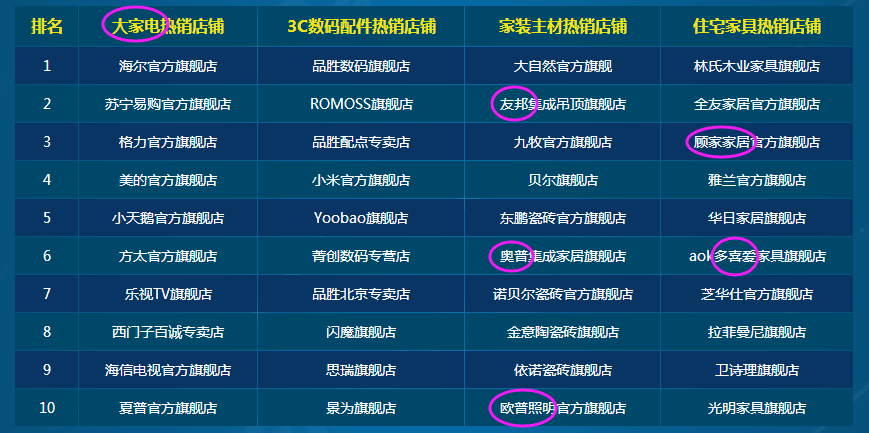
Task: Click 思瑞旗舰店 cell
Action: coord(361,370)
